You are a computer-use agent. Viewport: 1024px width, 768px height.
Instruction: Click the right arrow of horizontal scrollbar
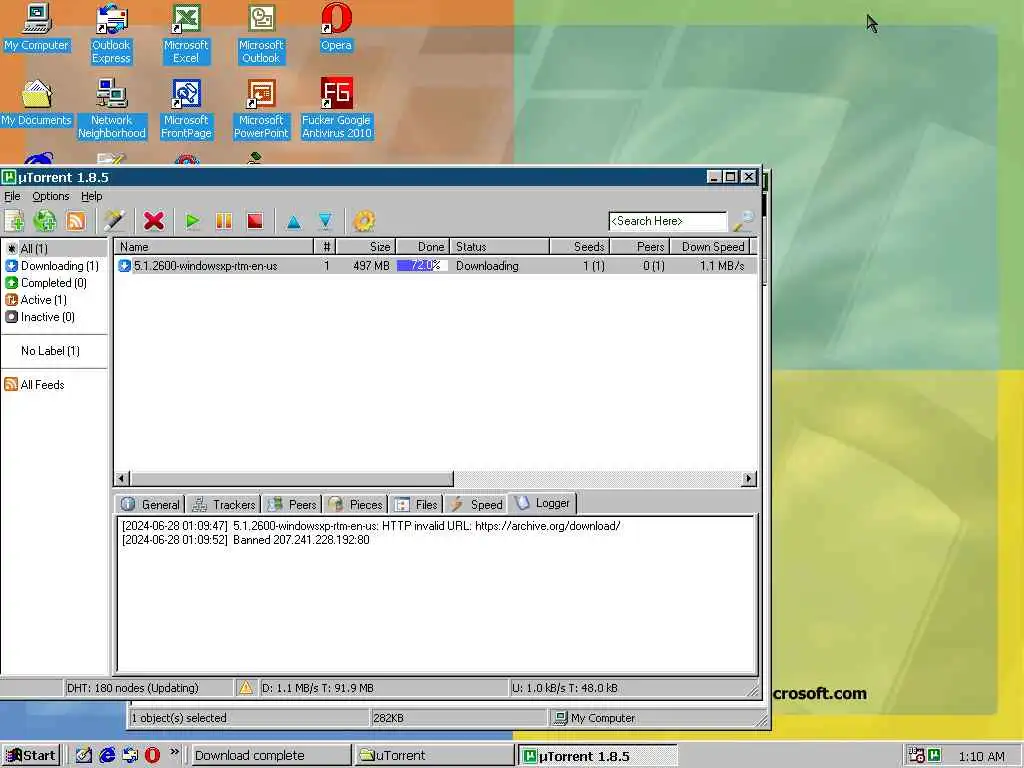(749, 479)
